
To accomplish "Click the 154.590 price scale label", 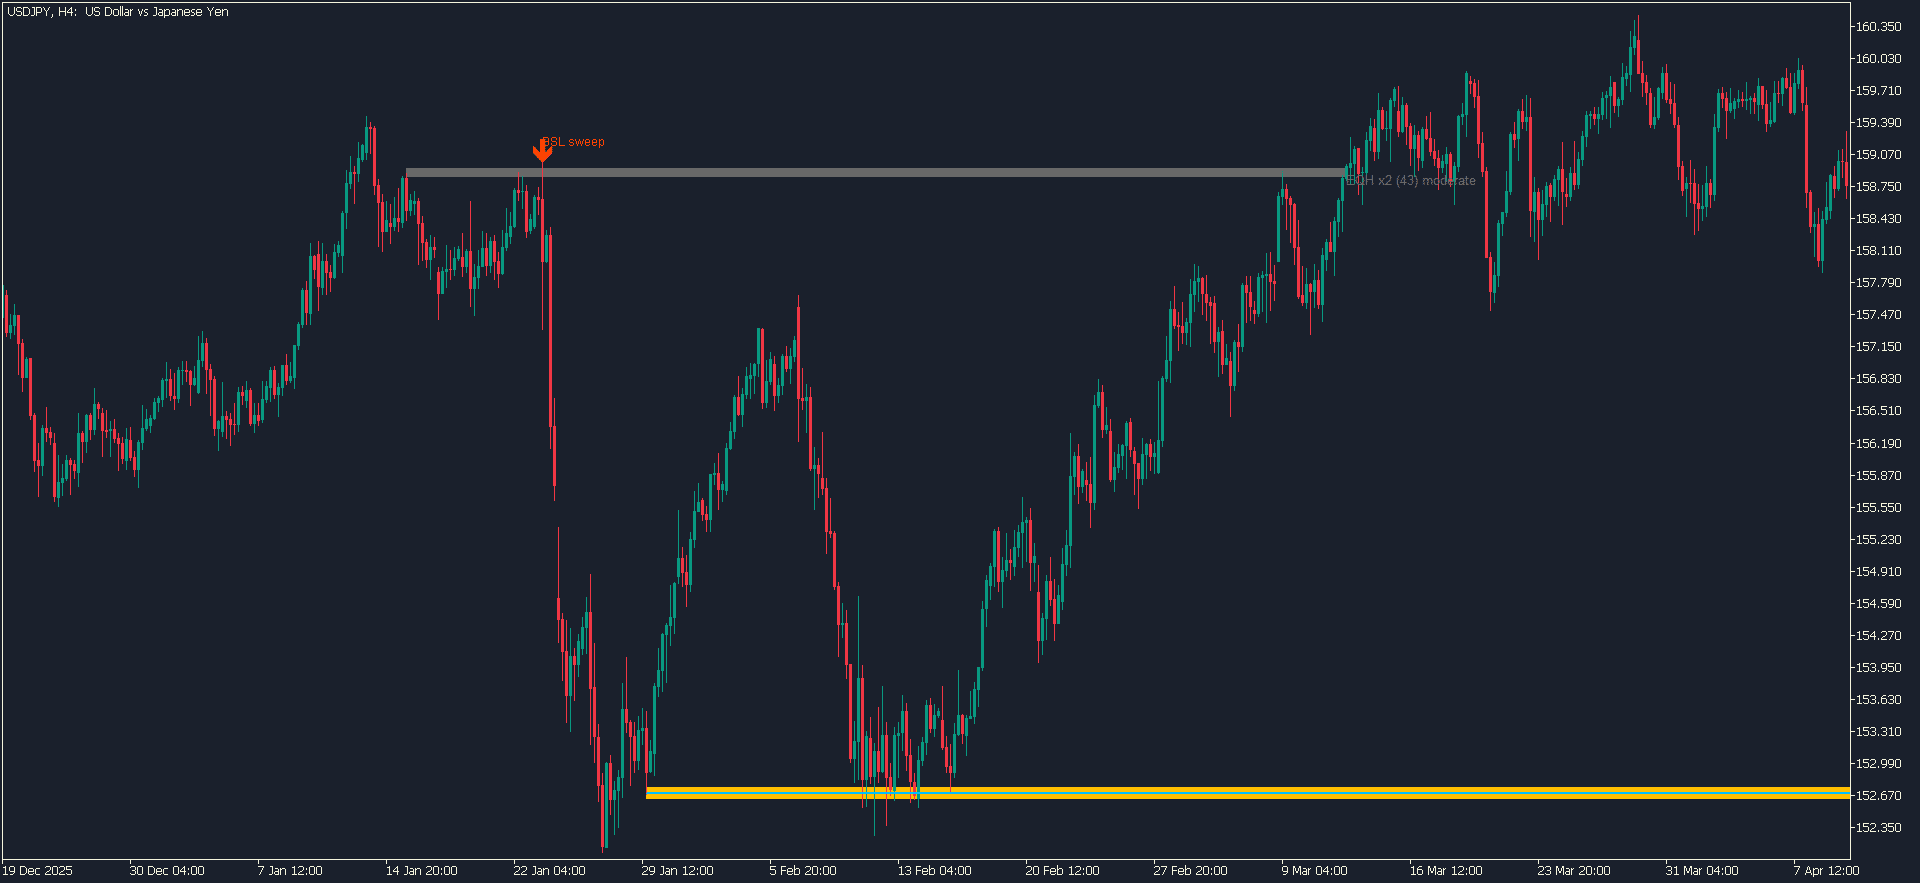I will (x=1878, y=604).
